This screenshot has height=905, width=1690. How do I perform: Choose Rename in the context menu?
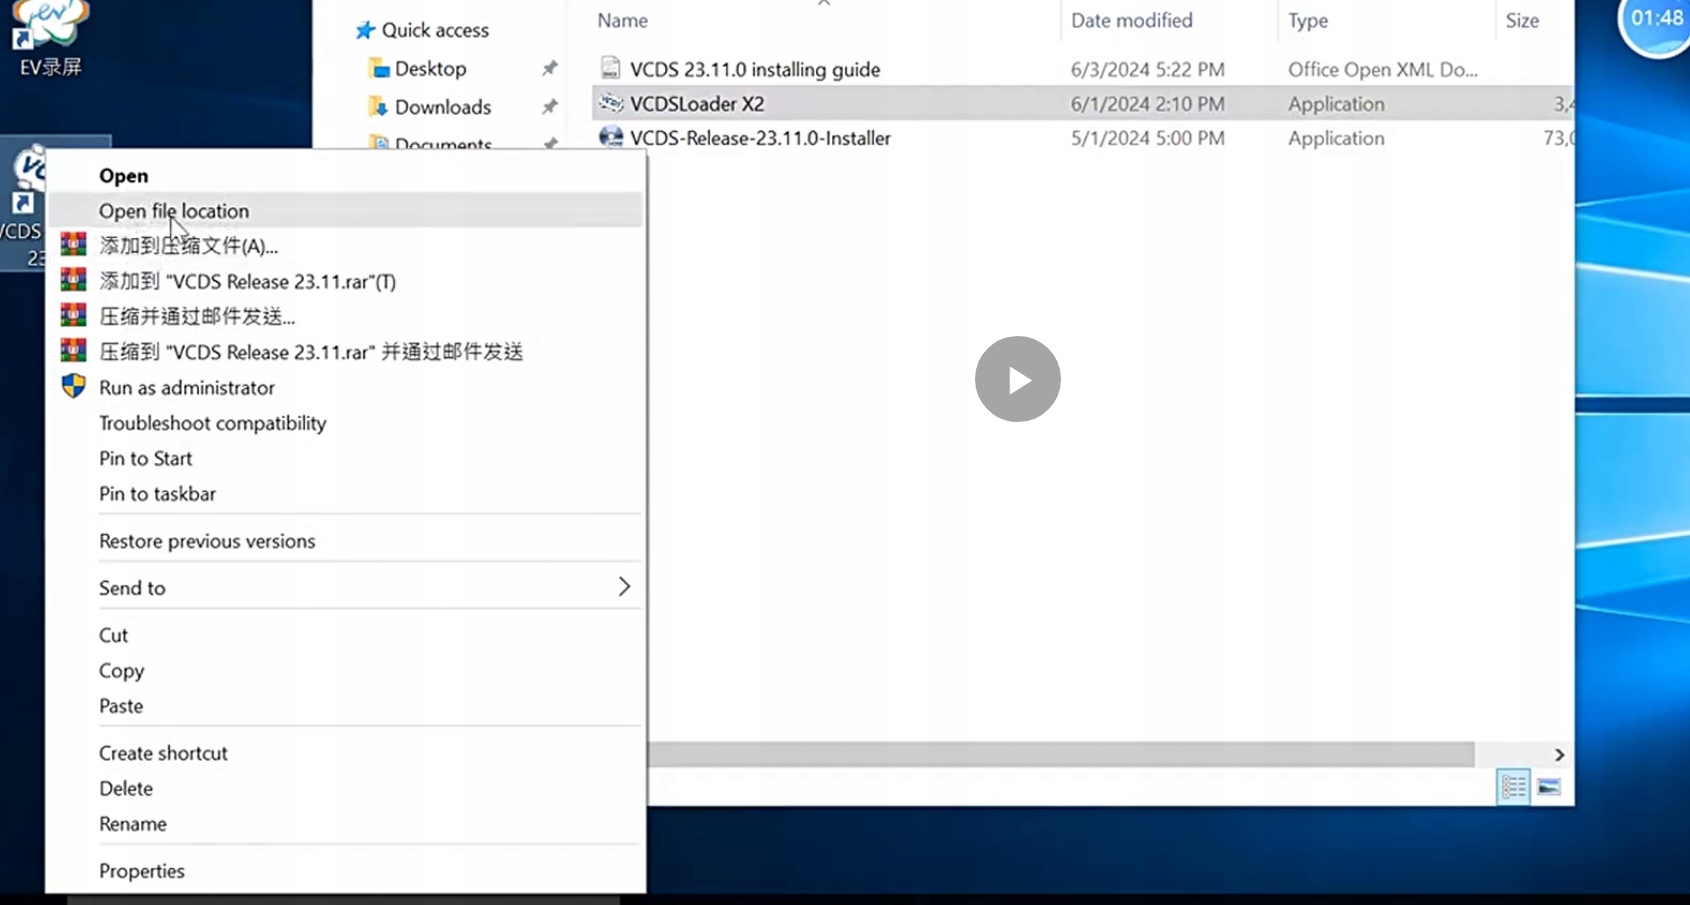click(132, 824)
